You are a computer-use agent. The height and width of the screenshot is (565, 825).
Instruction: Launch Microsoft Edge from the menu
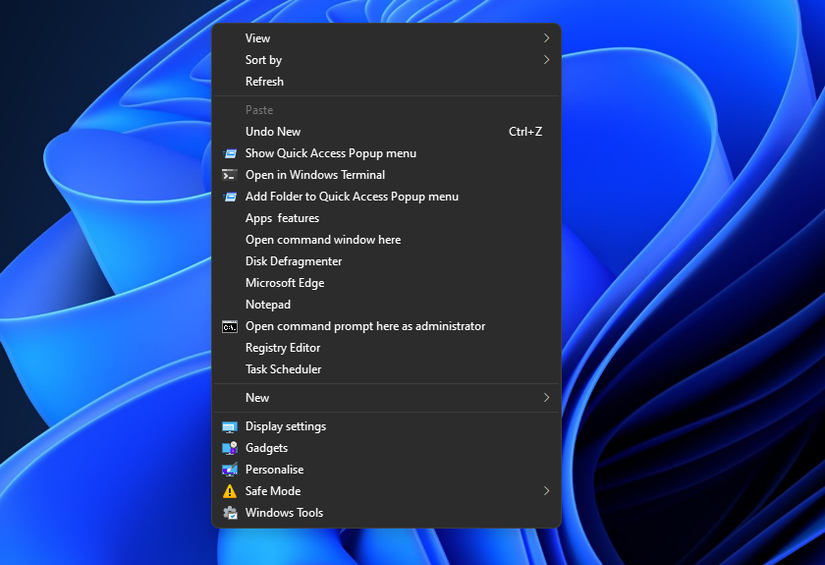point(285,283)
